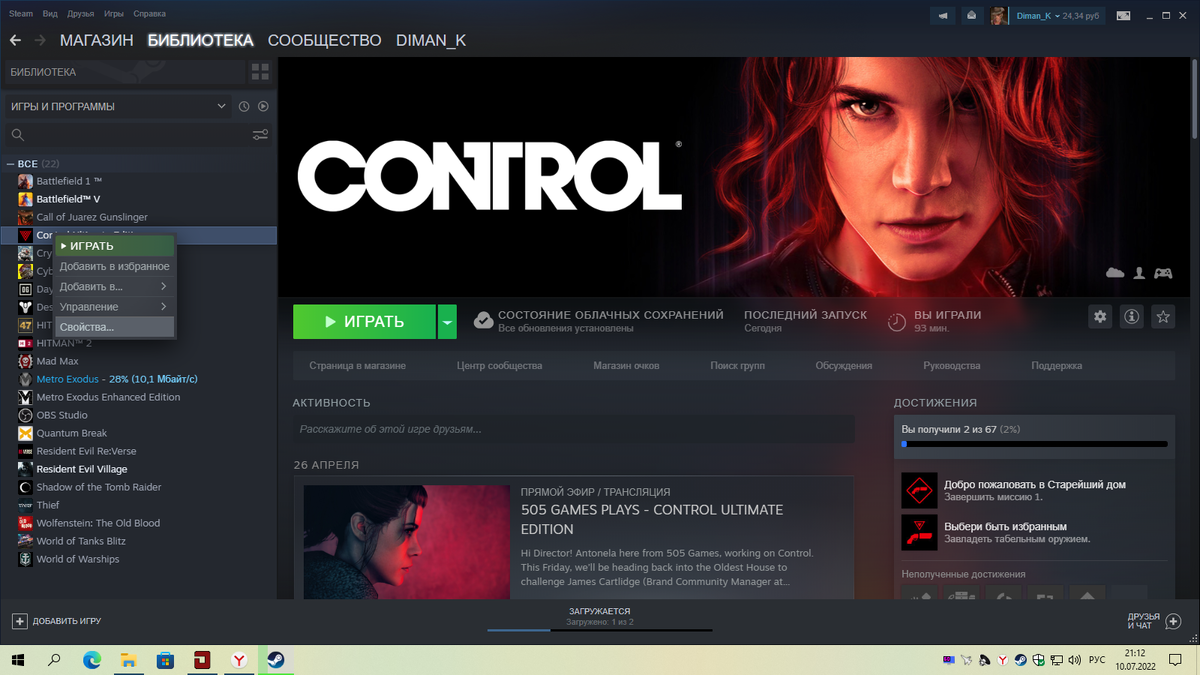Image resolution: width=1200 pixels, height=675 pixels.
Task: Select 'Добавить в избранное' menu item
Action: click(114, 266)
